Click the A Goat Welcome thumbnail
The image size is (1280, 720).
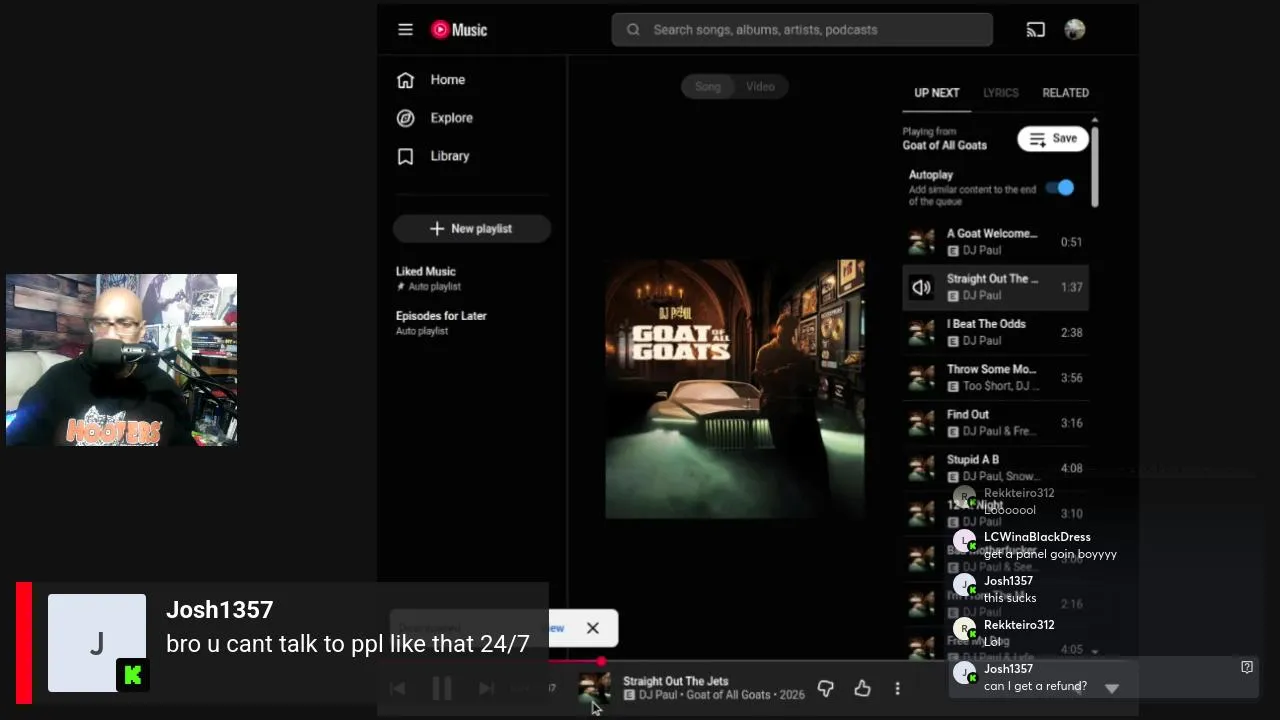pyautogui.click(x=921, y=242)
